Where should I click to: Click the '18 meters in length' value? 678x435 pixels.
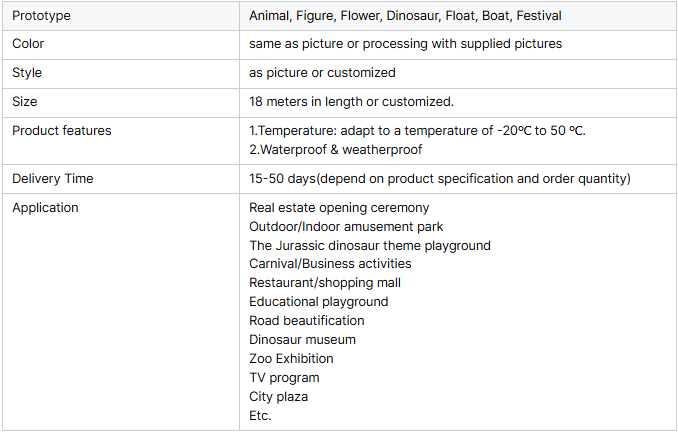click(351, 102)
